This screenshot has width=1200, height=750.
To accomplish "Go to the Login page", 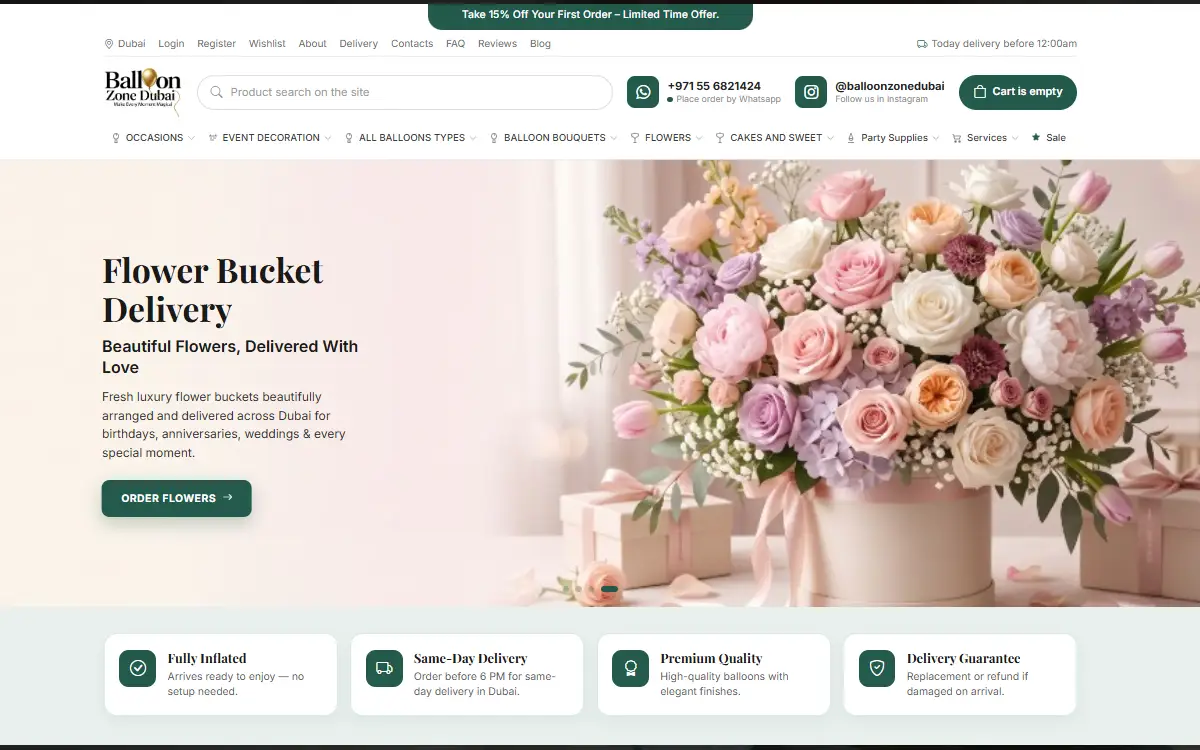I will coord(171,44).
